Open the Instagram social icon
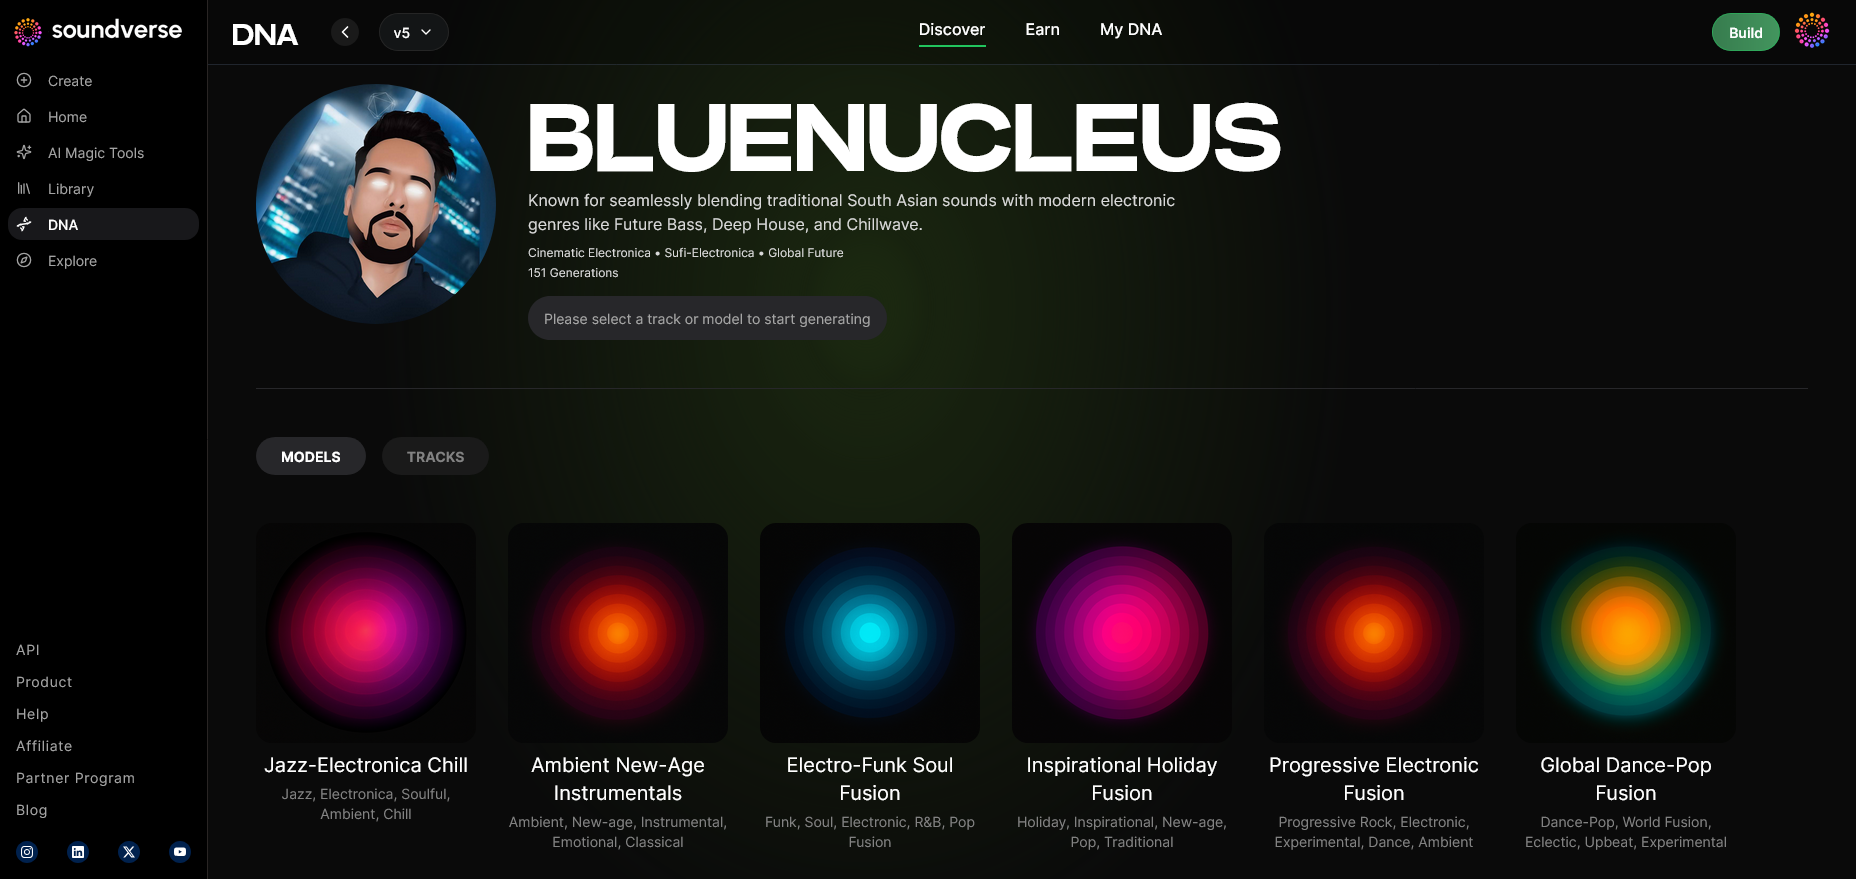This screenshot has width=1856, height=879. click(27, 852)
